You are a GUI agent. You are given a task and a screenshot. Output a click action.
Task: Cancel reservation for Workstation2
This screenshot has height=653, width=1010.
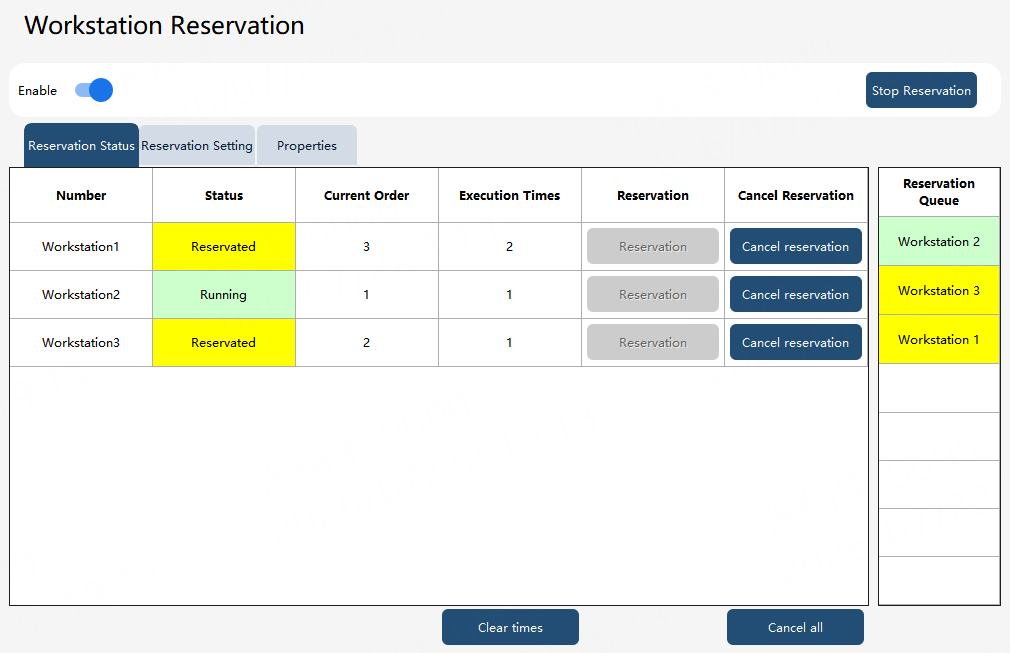796,294
